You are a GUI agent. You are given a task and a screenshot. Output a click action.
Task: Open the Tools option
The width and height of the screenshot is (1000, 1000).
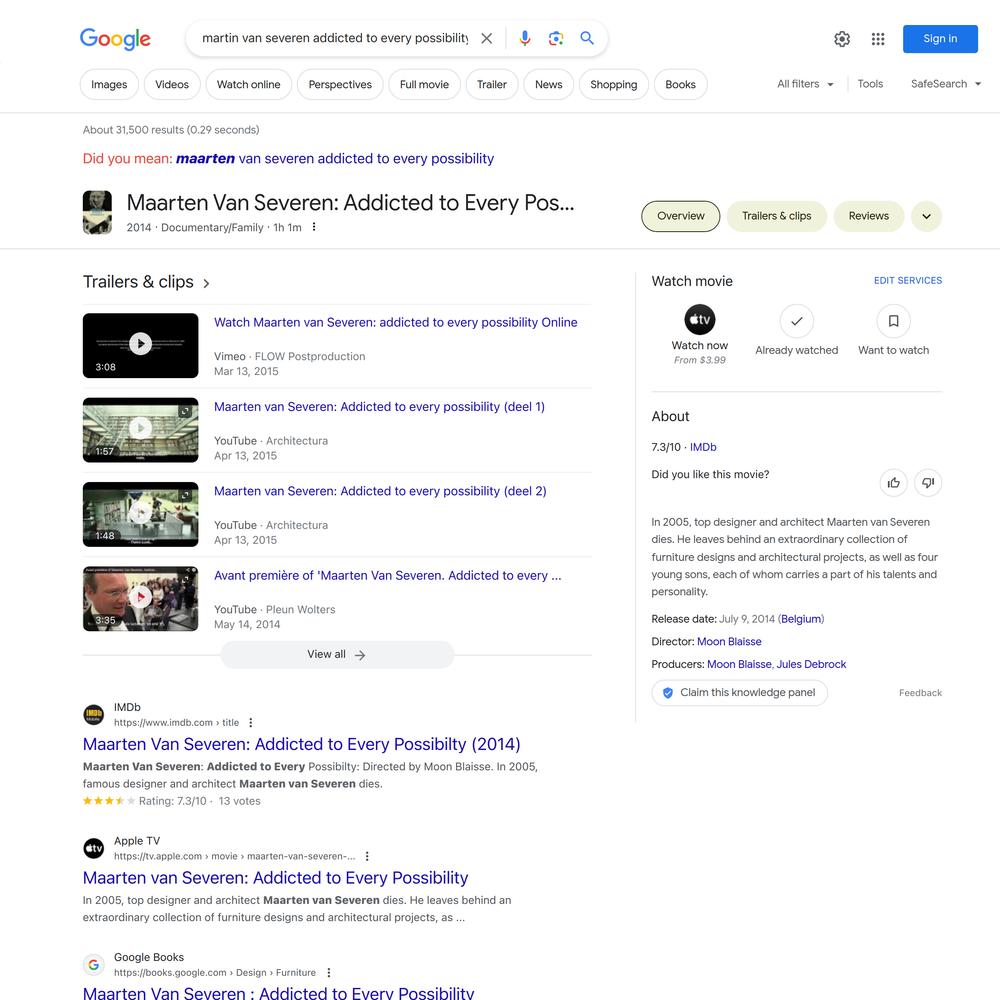tap(870, 84)
